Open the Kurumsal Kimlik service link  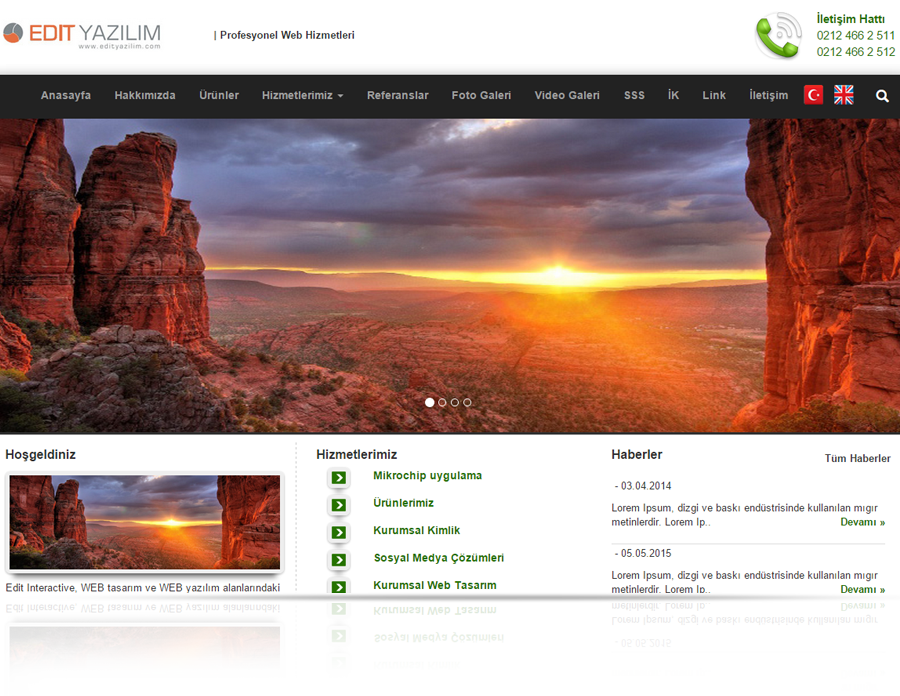pos(416,531)
